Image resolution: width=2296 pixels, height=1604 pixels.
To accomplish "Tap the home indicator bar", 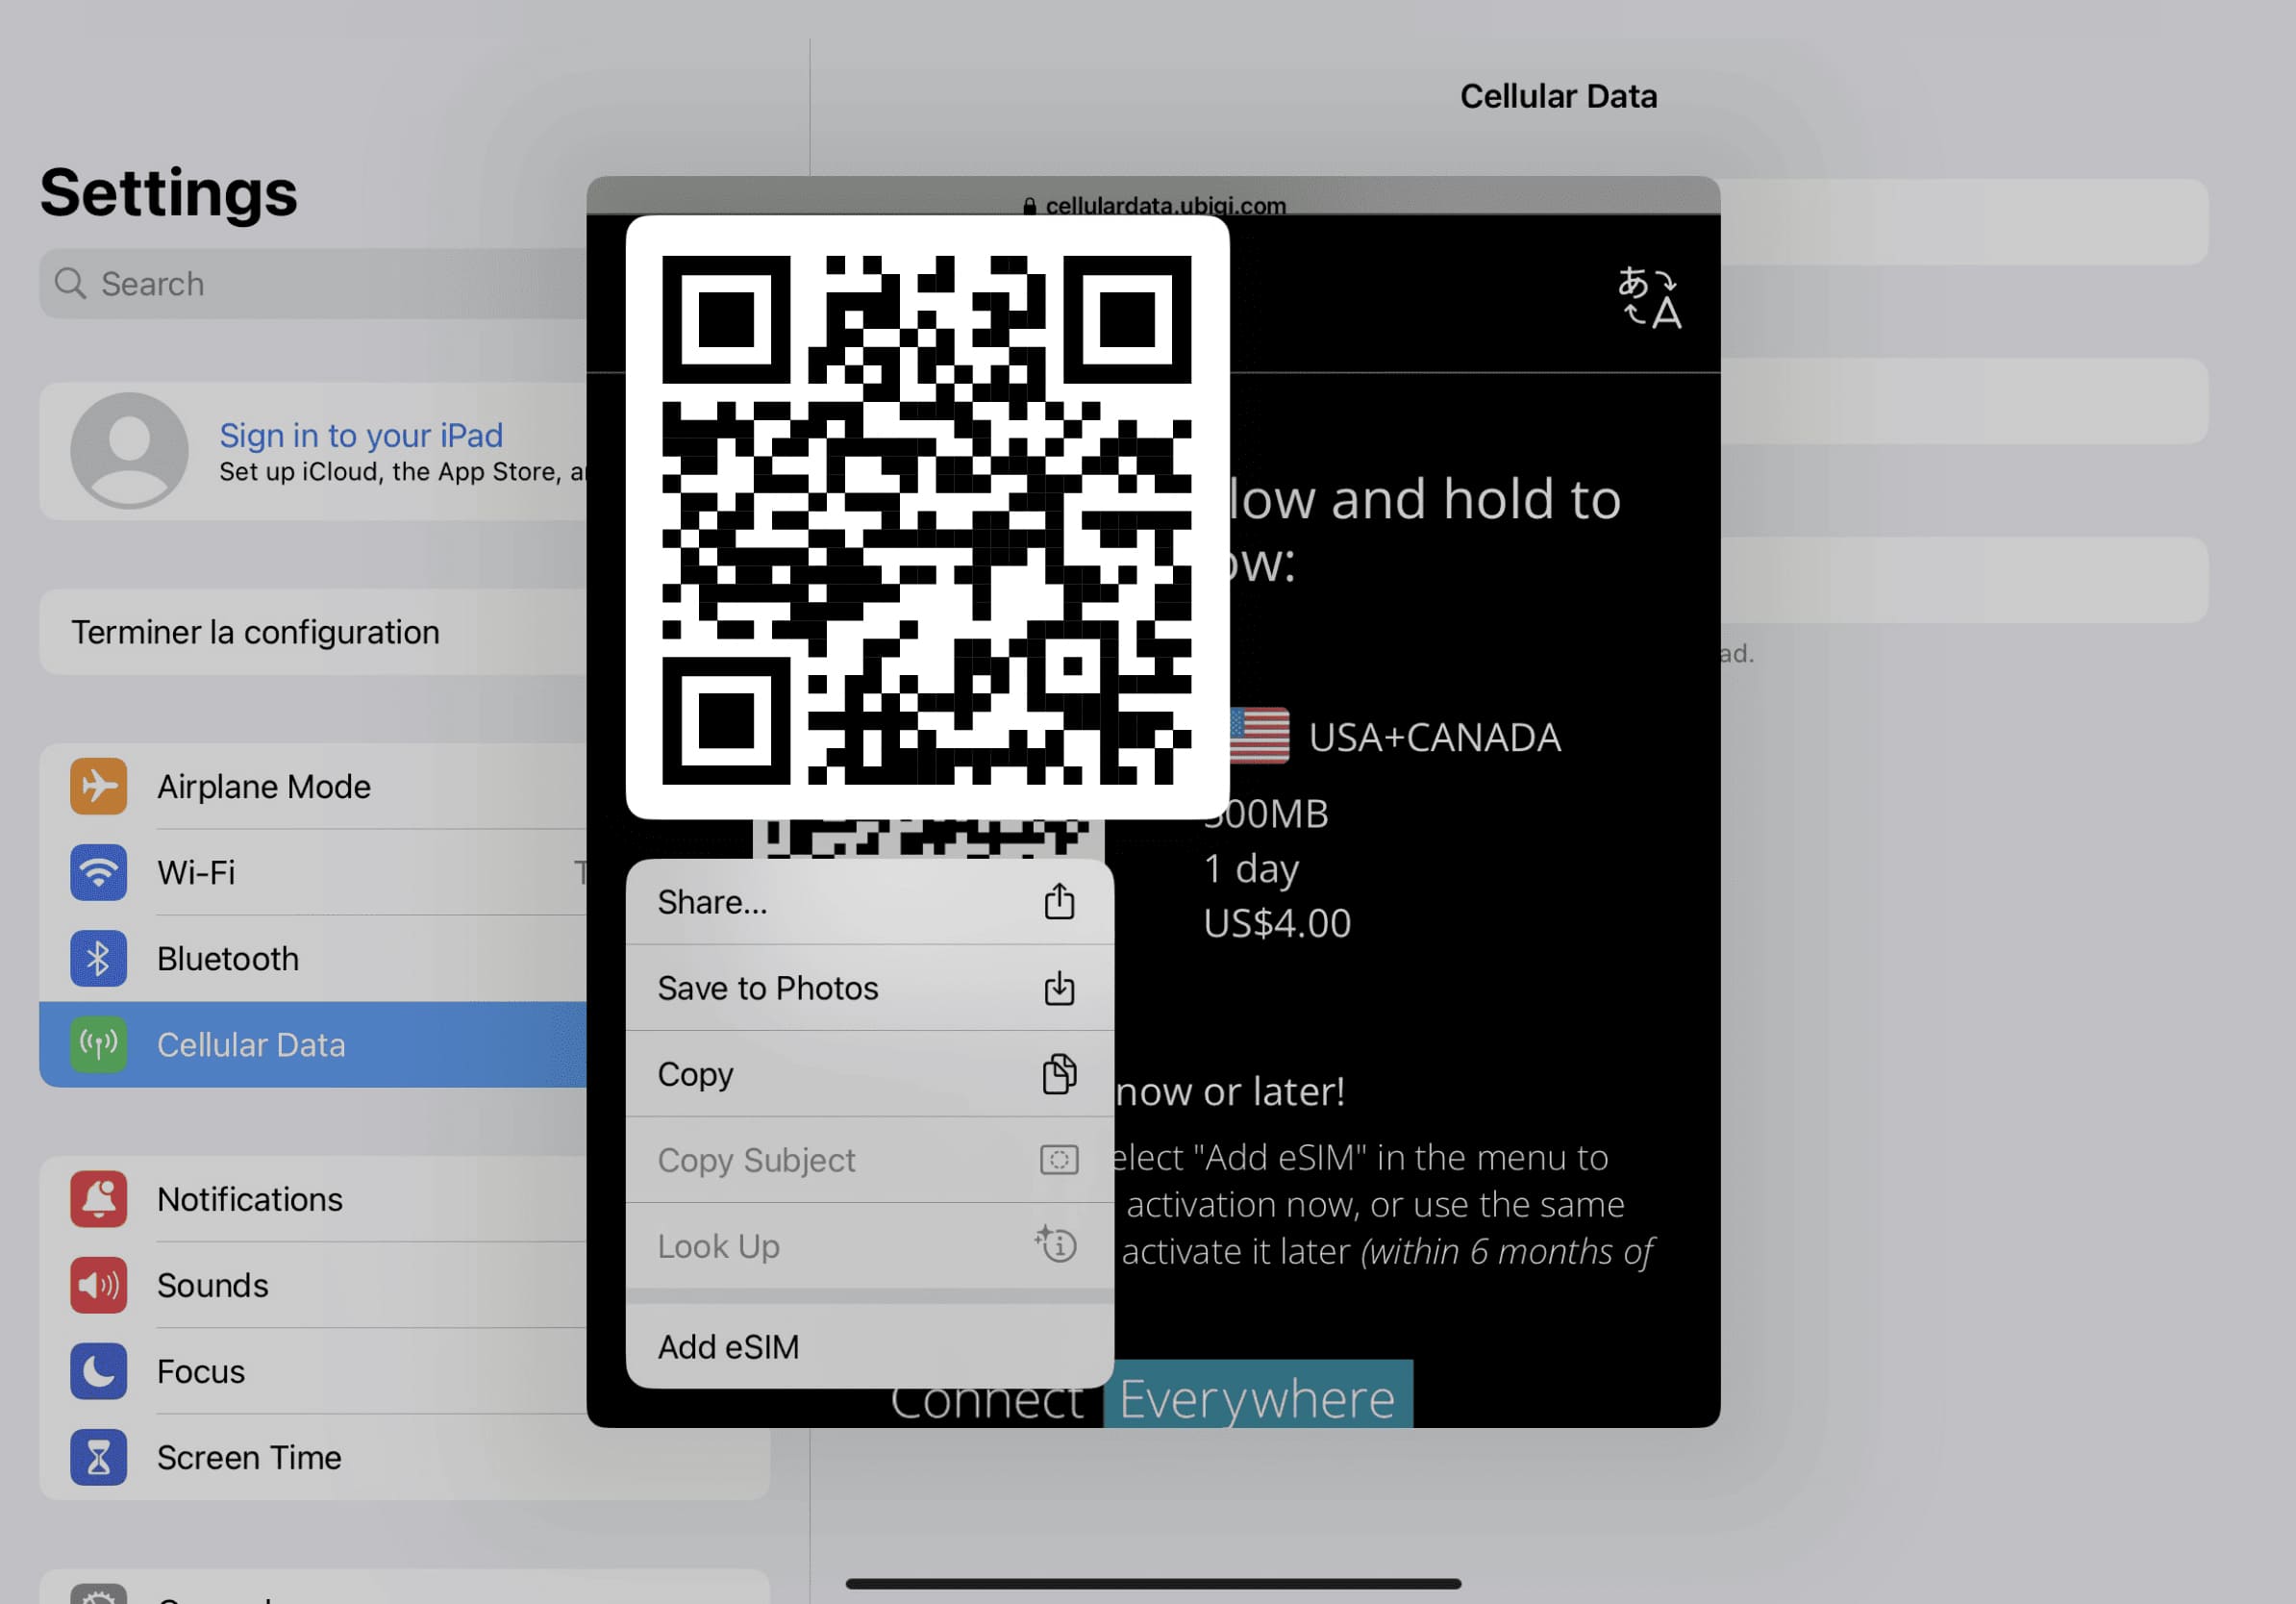I will pyautogui.click(x=1153, y=1584).
